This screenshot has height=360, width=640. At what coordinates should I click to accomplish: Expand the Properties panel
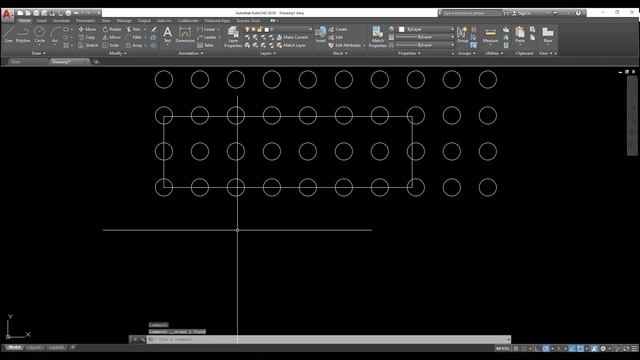(409, 53)
